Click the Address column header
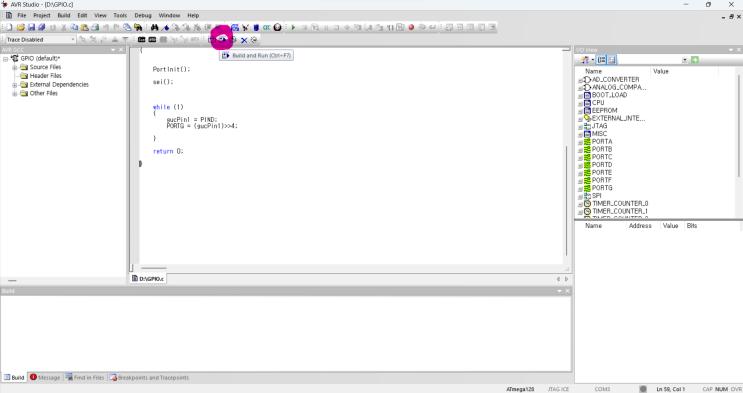Viewport: 743px width, 393px height. pyautogui.click(x=640, y=226)
